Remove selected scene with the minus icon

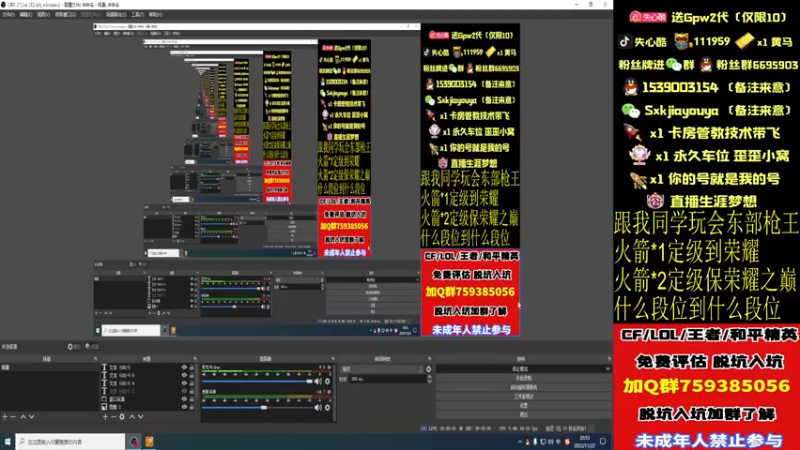coord(14,417)
